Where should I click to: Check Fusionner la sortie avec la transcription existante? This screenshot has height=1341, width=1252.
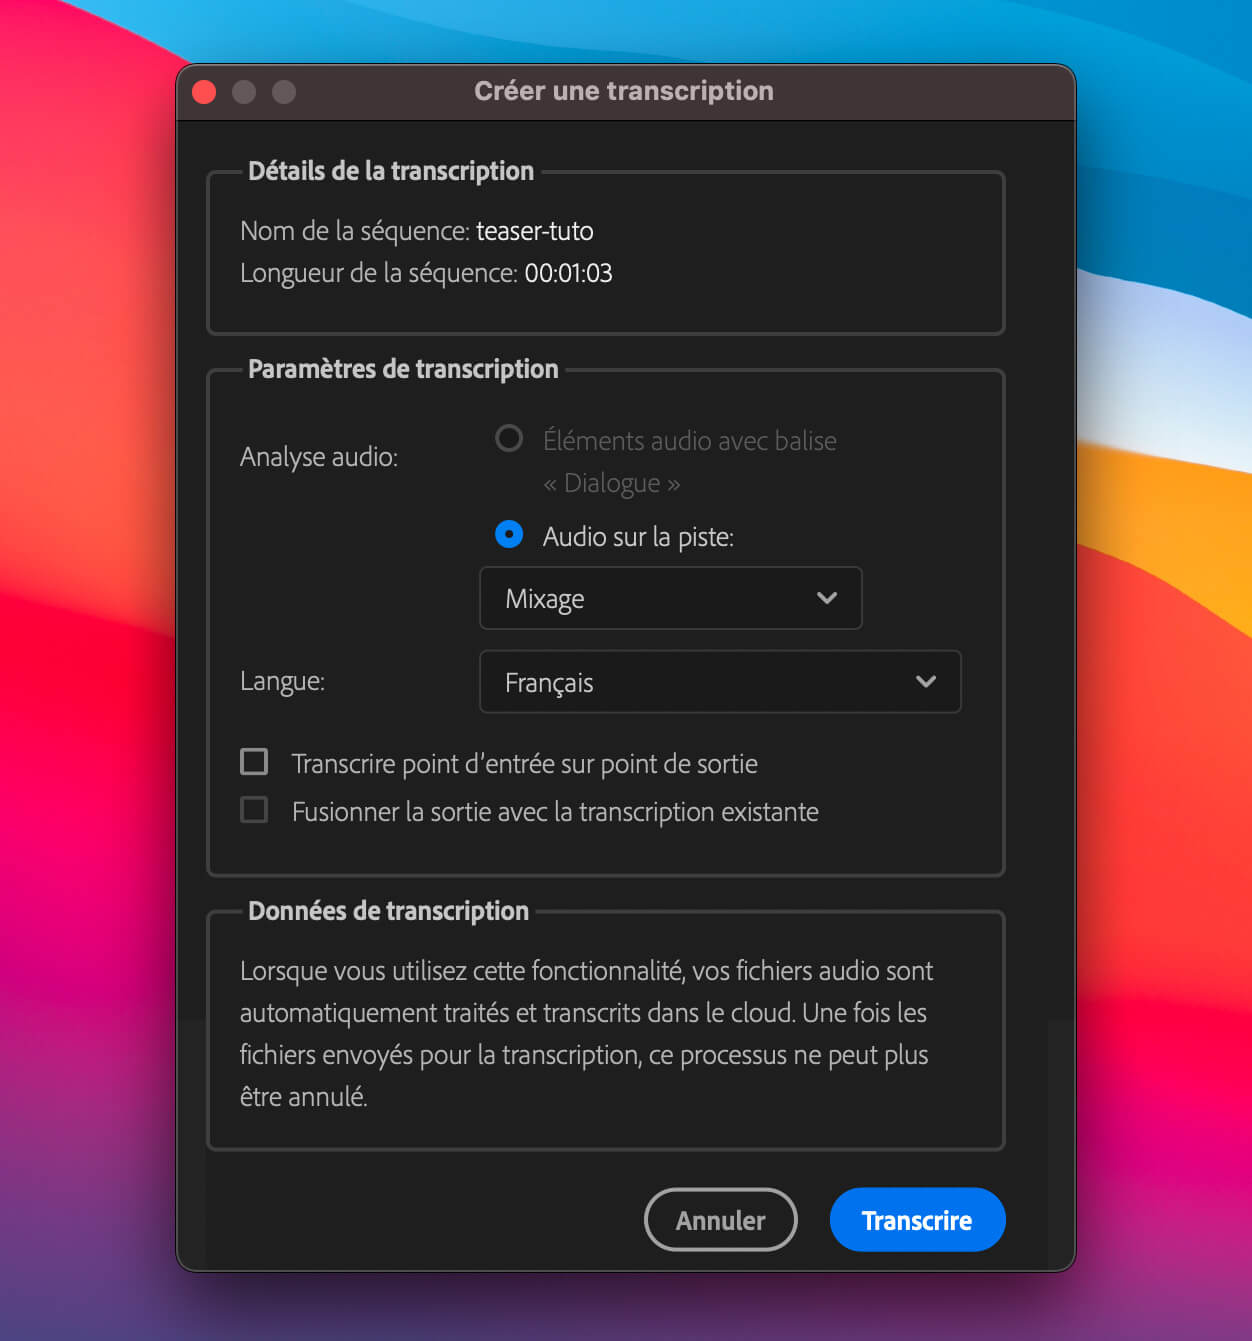point(254,810)
